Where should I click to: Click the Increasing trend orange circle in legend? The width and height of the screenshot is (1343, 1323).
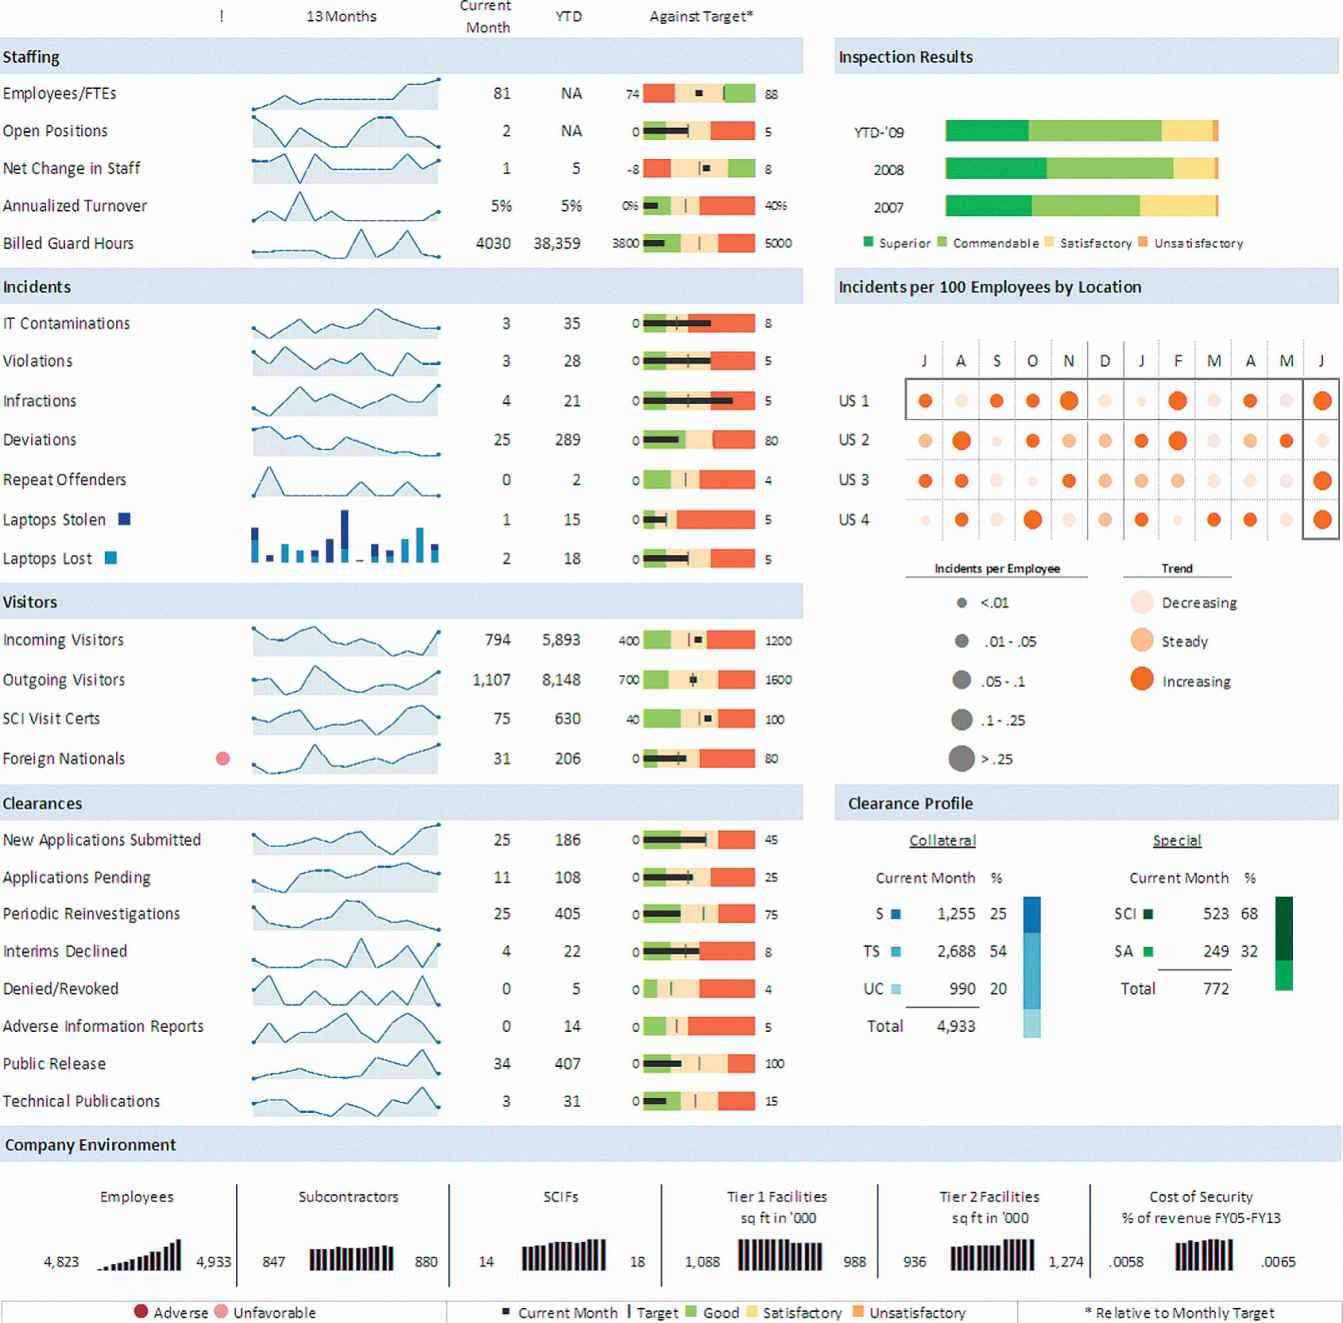[1142, 680]
